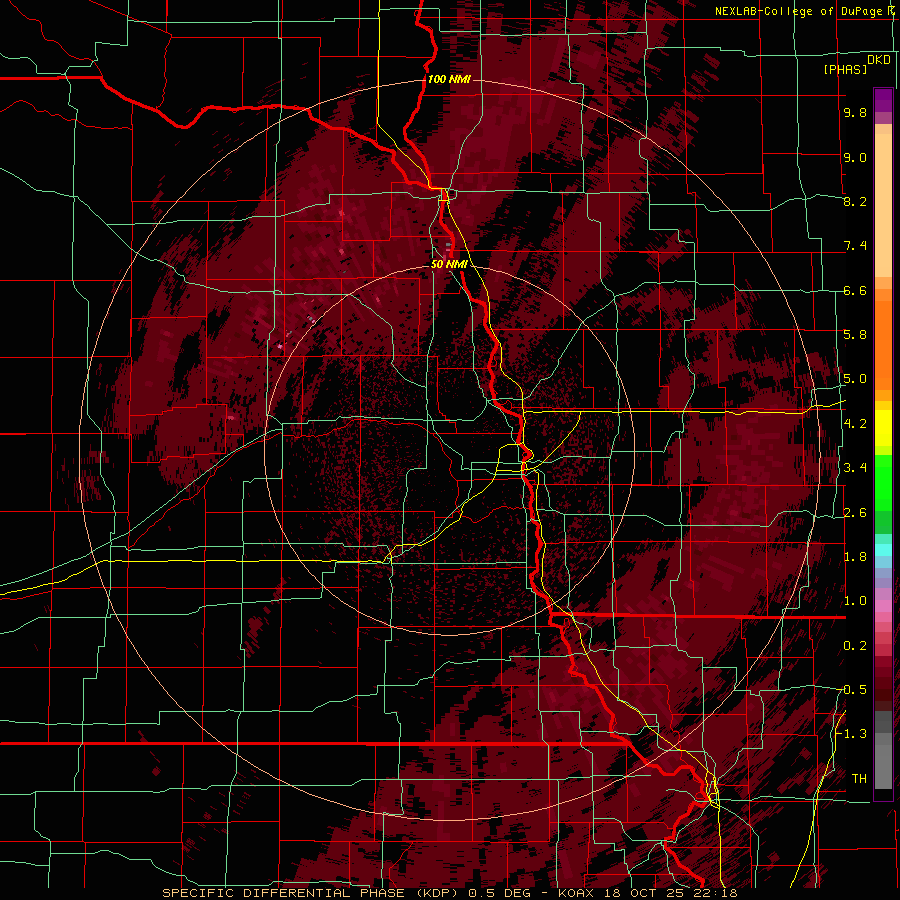Click the 8.2 value on the color scale
Viewport: 900px width, 900px height.
(855, 201)
